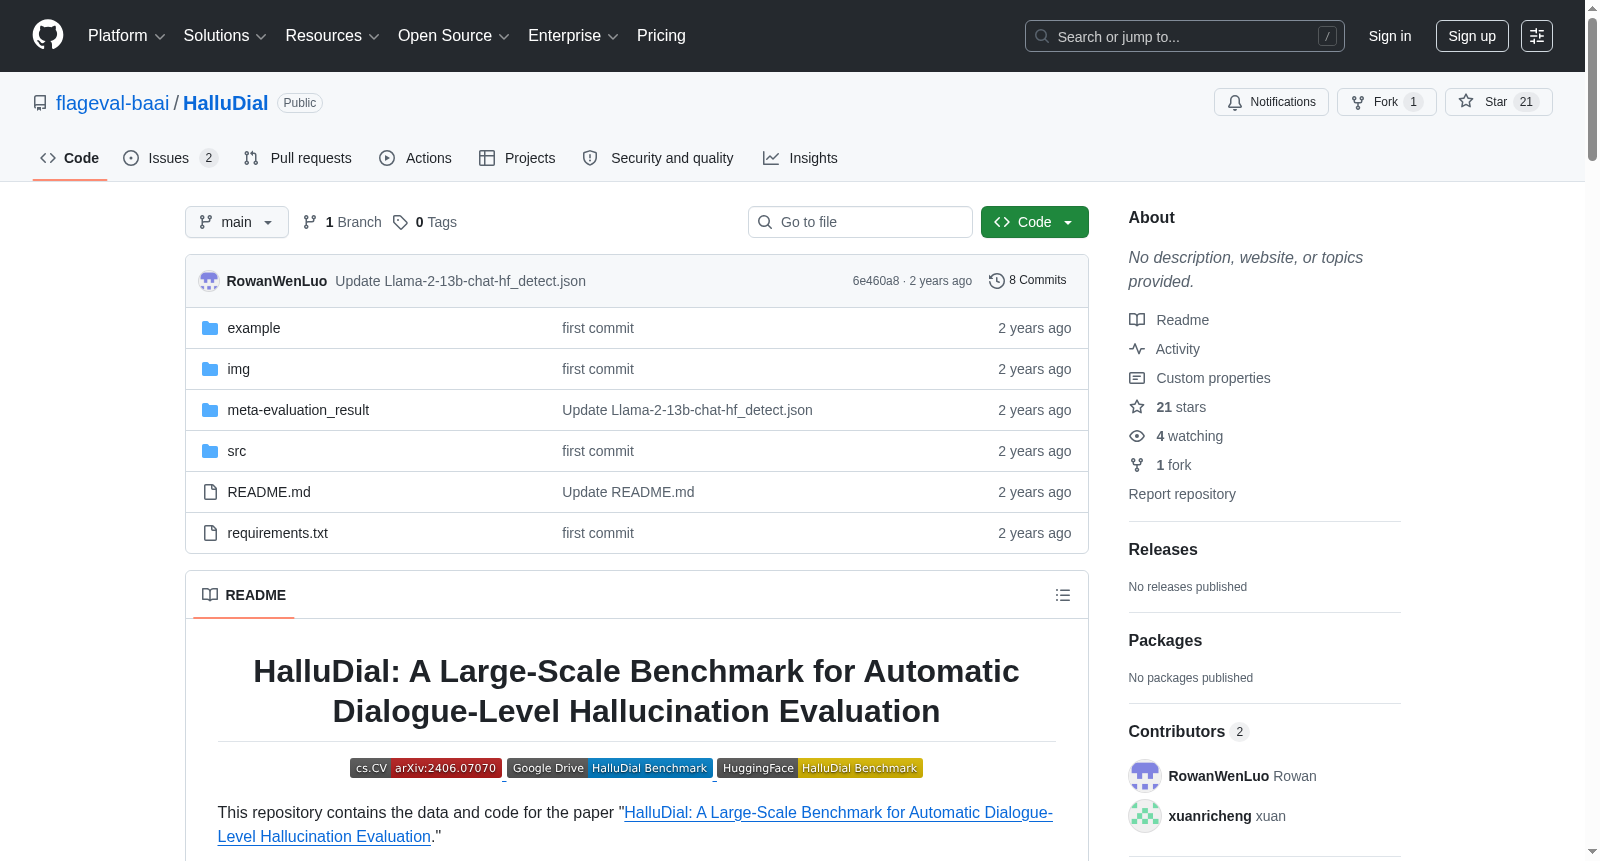The image size is (1600, 861).
Task: View the 8 Commits history
Action: pos(1028,281)
